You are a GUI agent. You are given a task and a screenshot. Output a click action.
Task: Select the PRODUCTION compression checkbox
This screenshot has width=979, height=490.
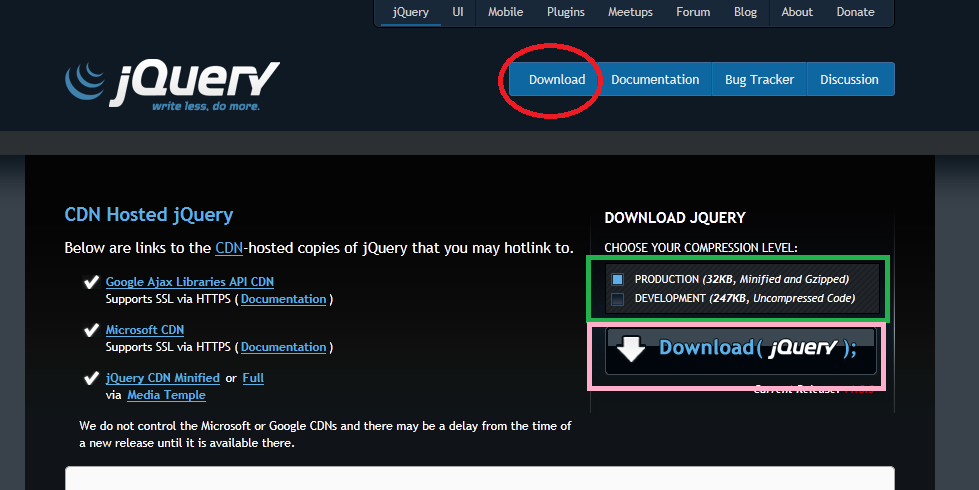(x=617, y=279)
